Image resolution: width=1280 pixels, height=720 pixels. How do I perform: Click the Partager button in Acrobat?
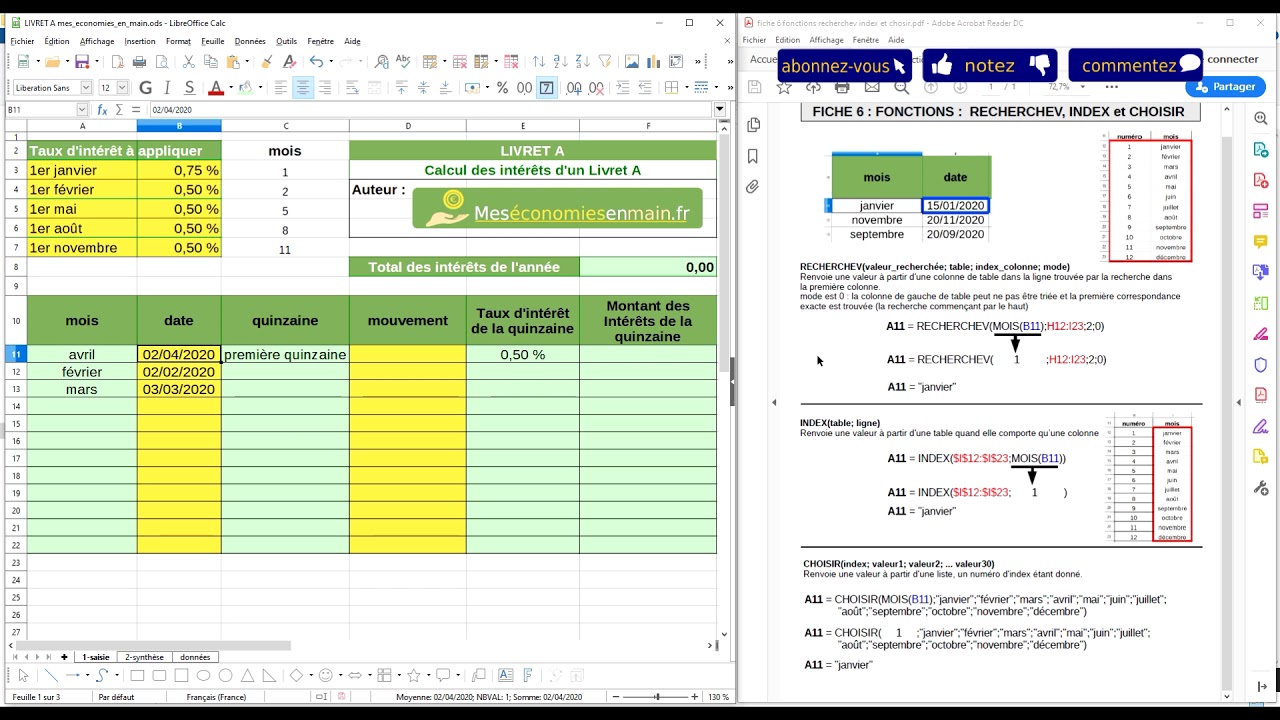tap(1226, 87)
